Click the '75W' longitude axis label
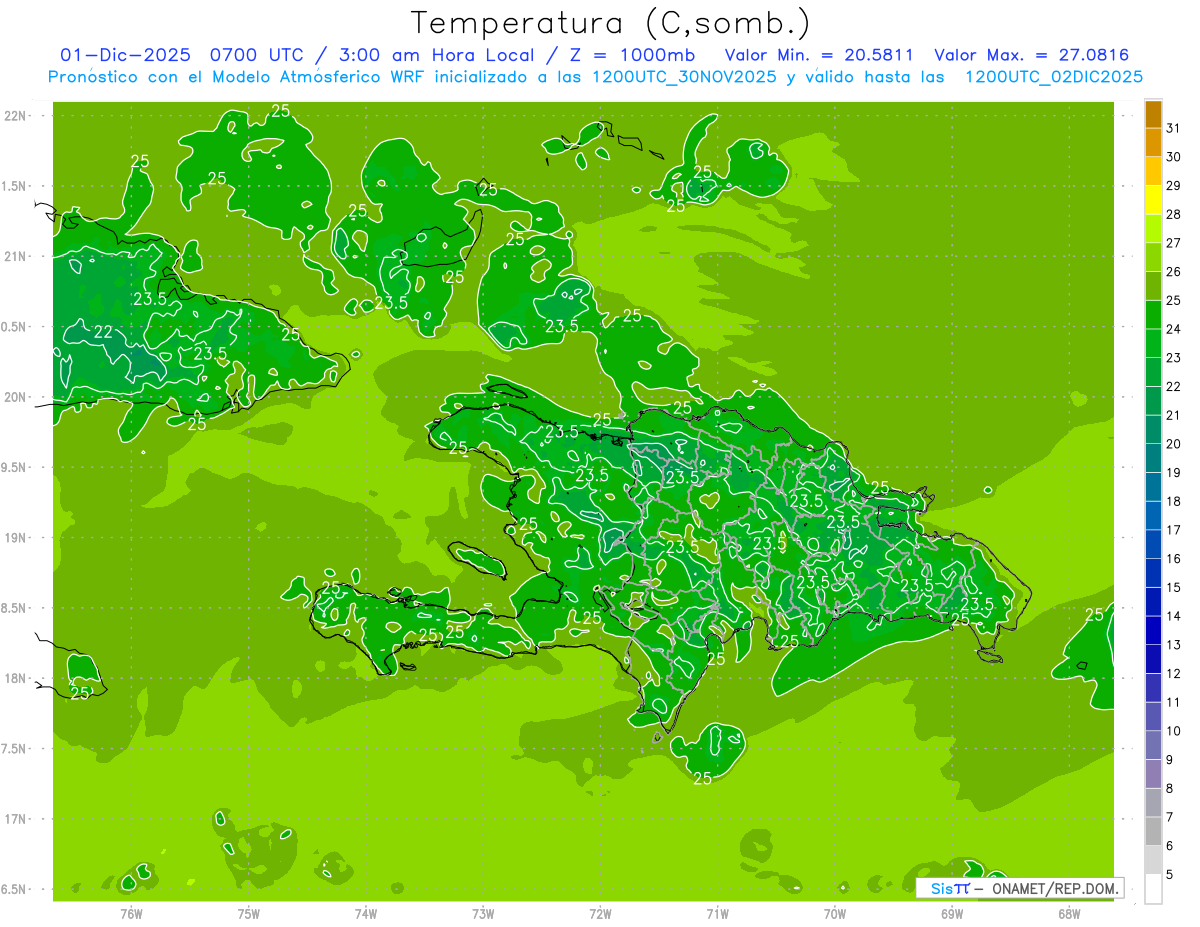The width and height of the screenshot is (1200, 927). 249,914
